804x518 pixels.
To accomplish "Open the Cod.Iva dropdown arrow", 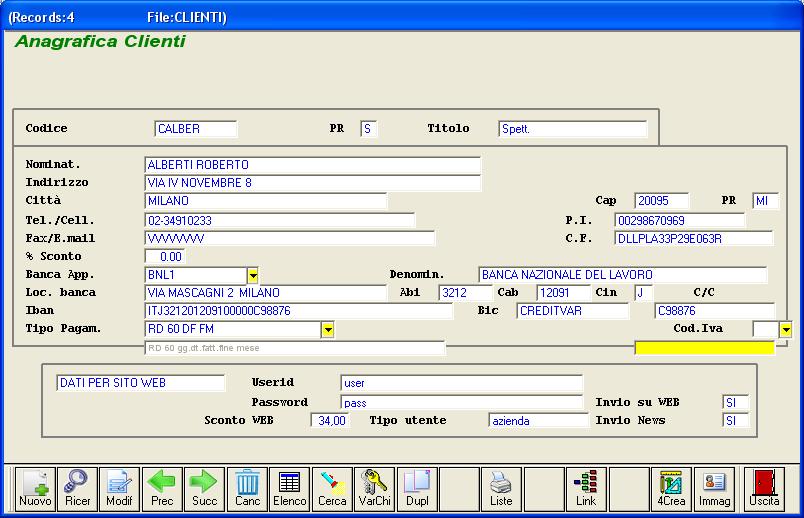I will [786, 329].
